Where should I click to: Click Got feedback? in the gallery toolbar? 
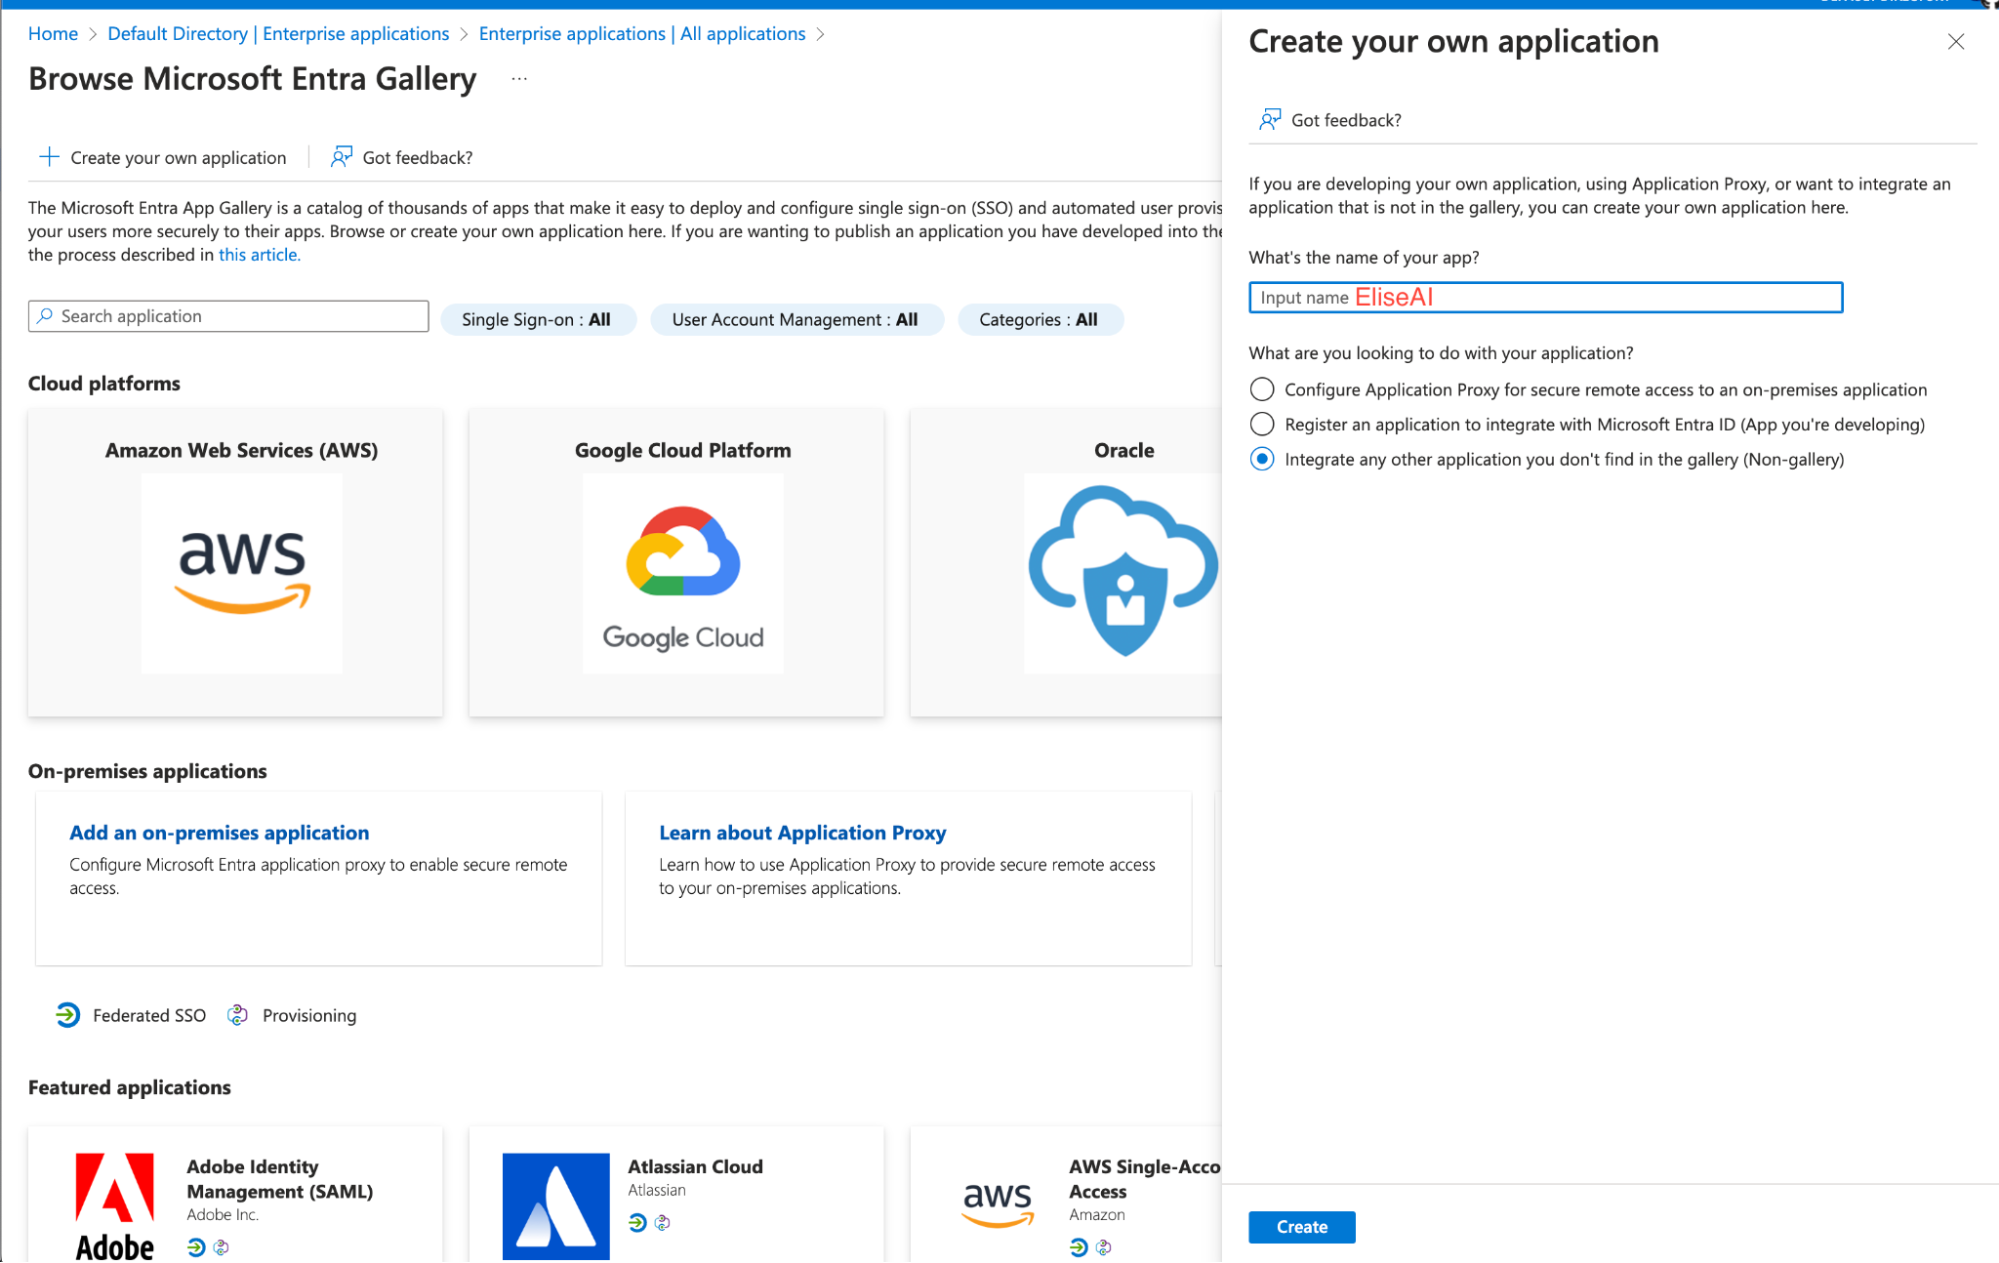402,157
